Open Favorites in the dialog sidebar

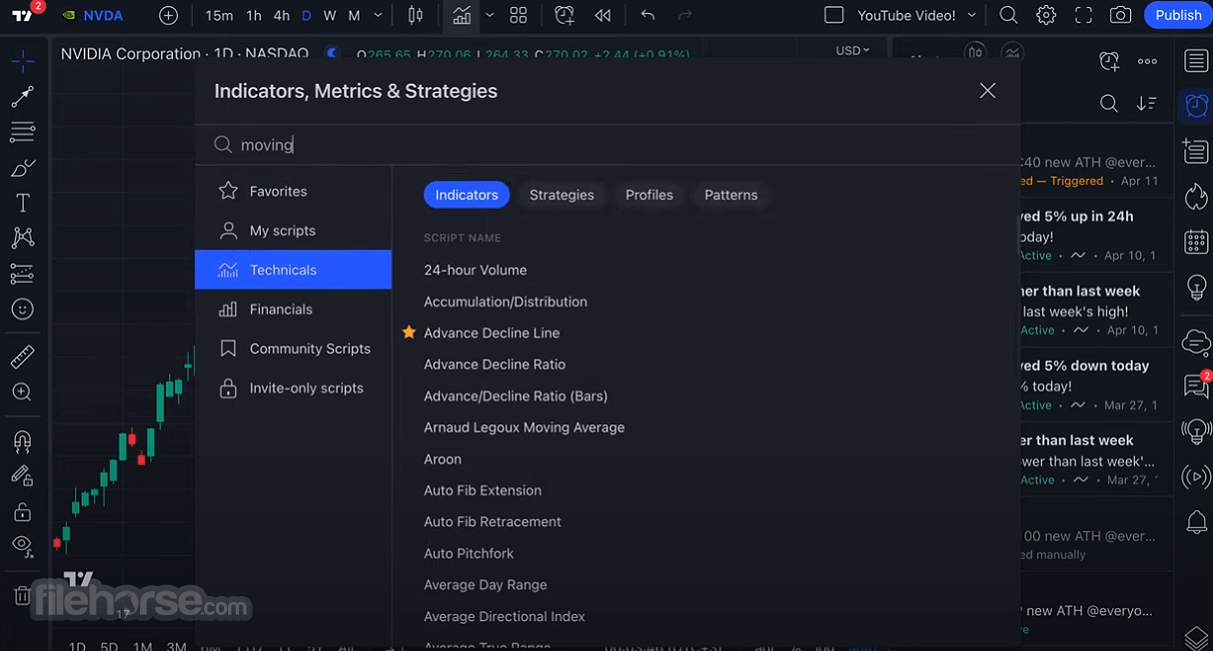[x=293, y=191]
